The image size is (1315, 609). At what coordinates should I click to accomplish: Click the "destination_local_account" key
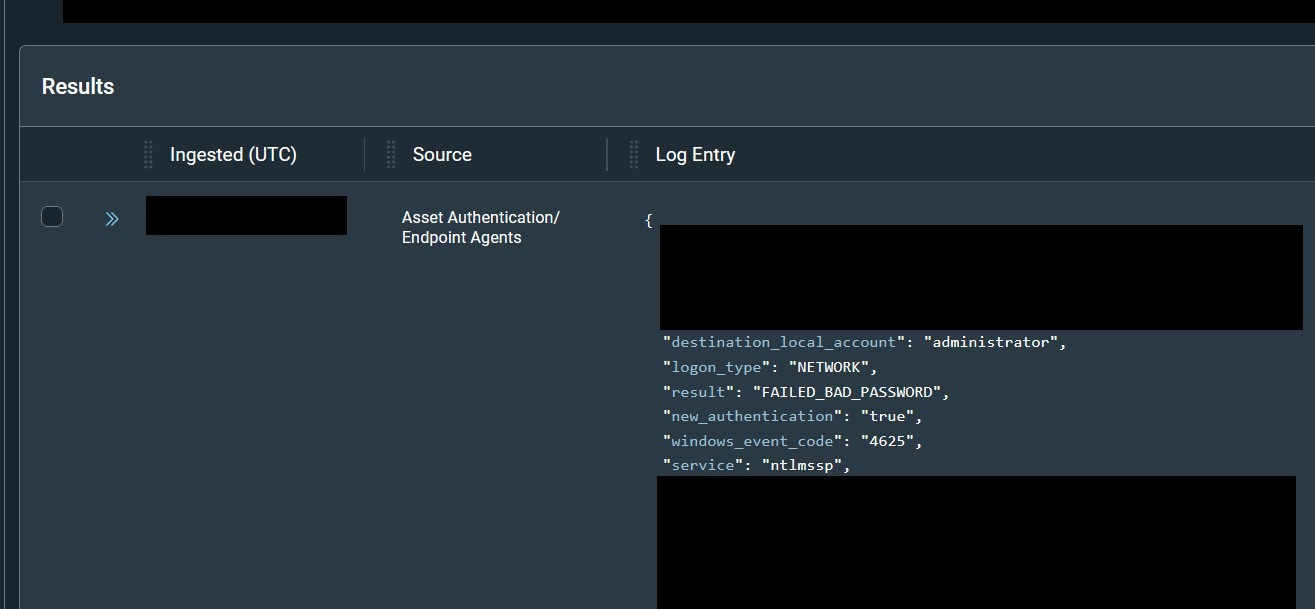785,342
